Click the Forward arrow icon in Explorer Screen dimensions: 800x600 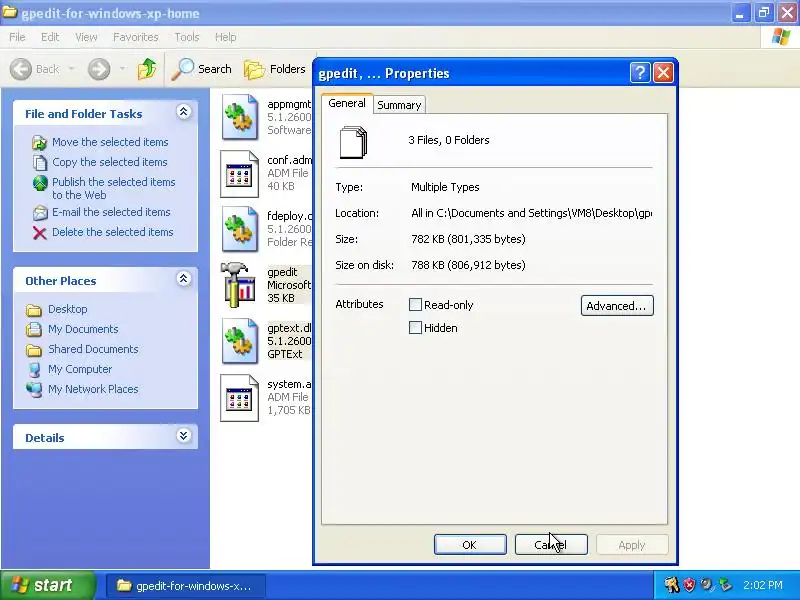coord(99,69)
